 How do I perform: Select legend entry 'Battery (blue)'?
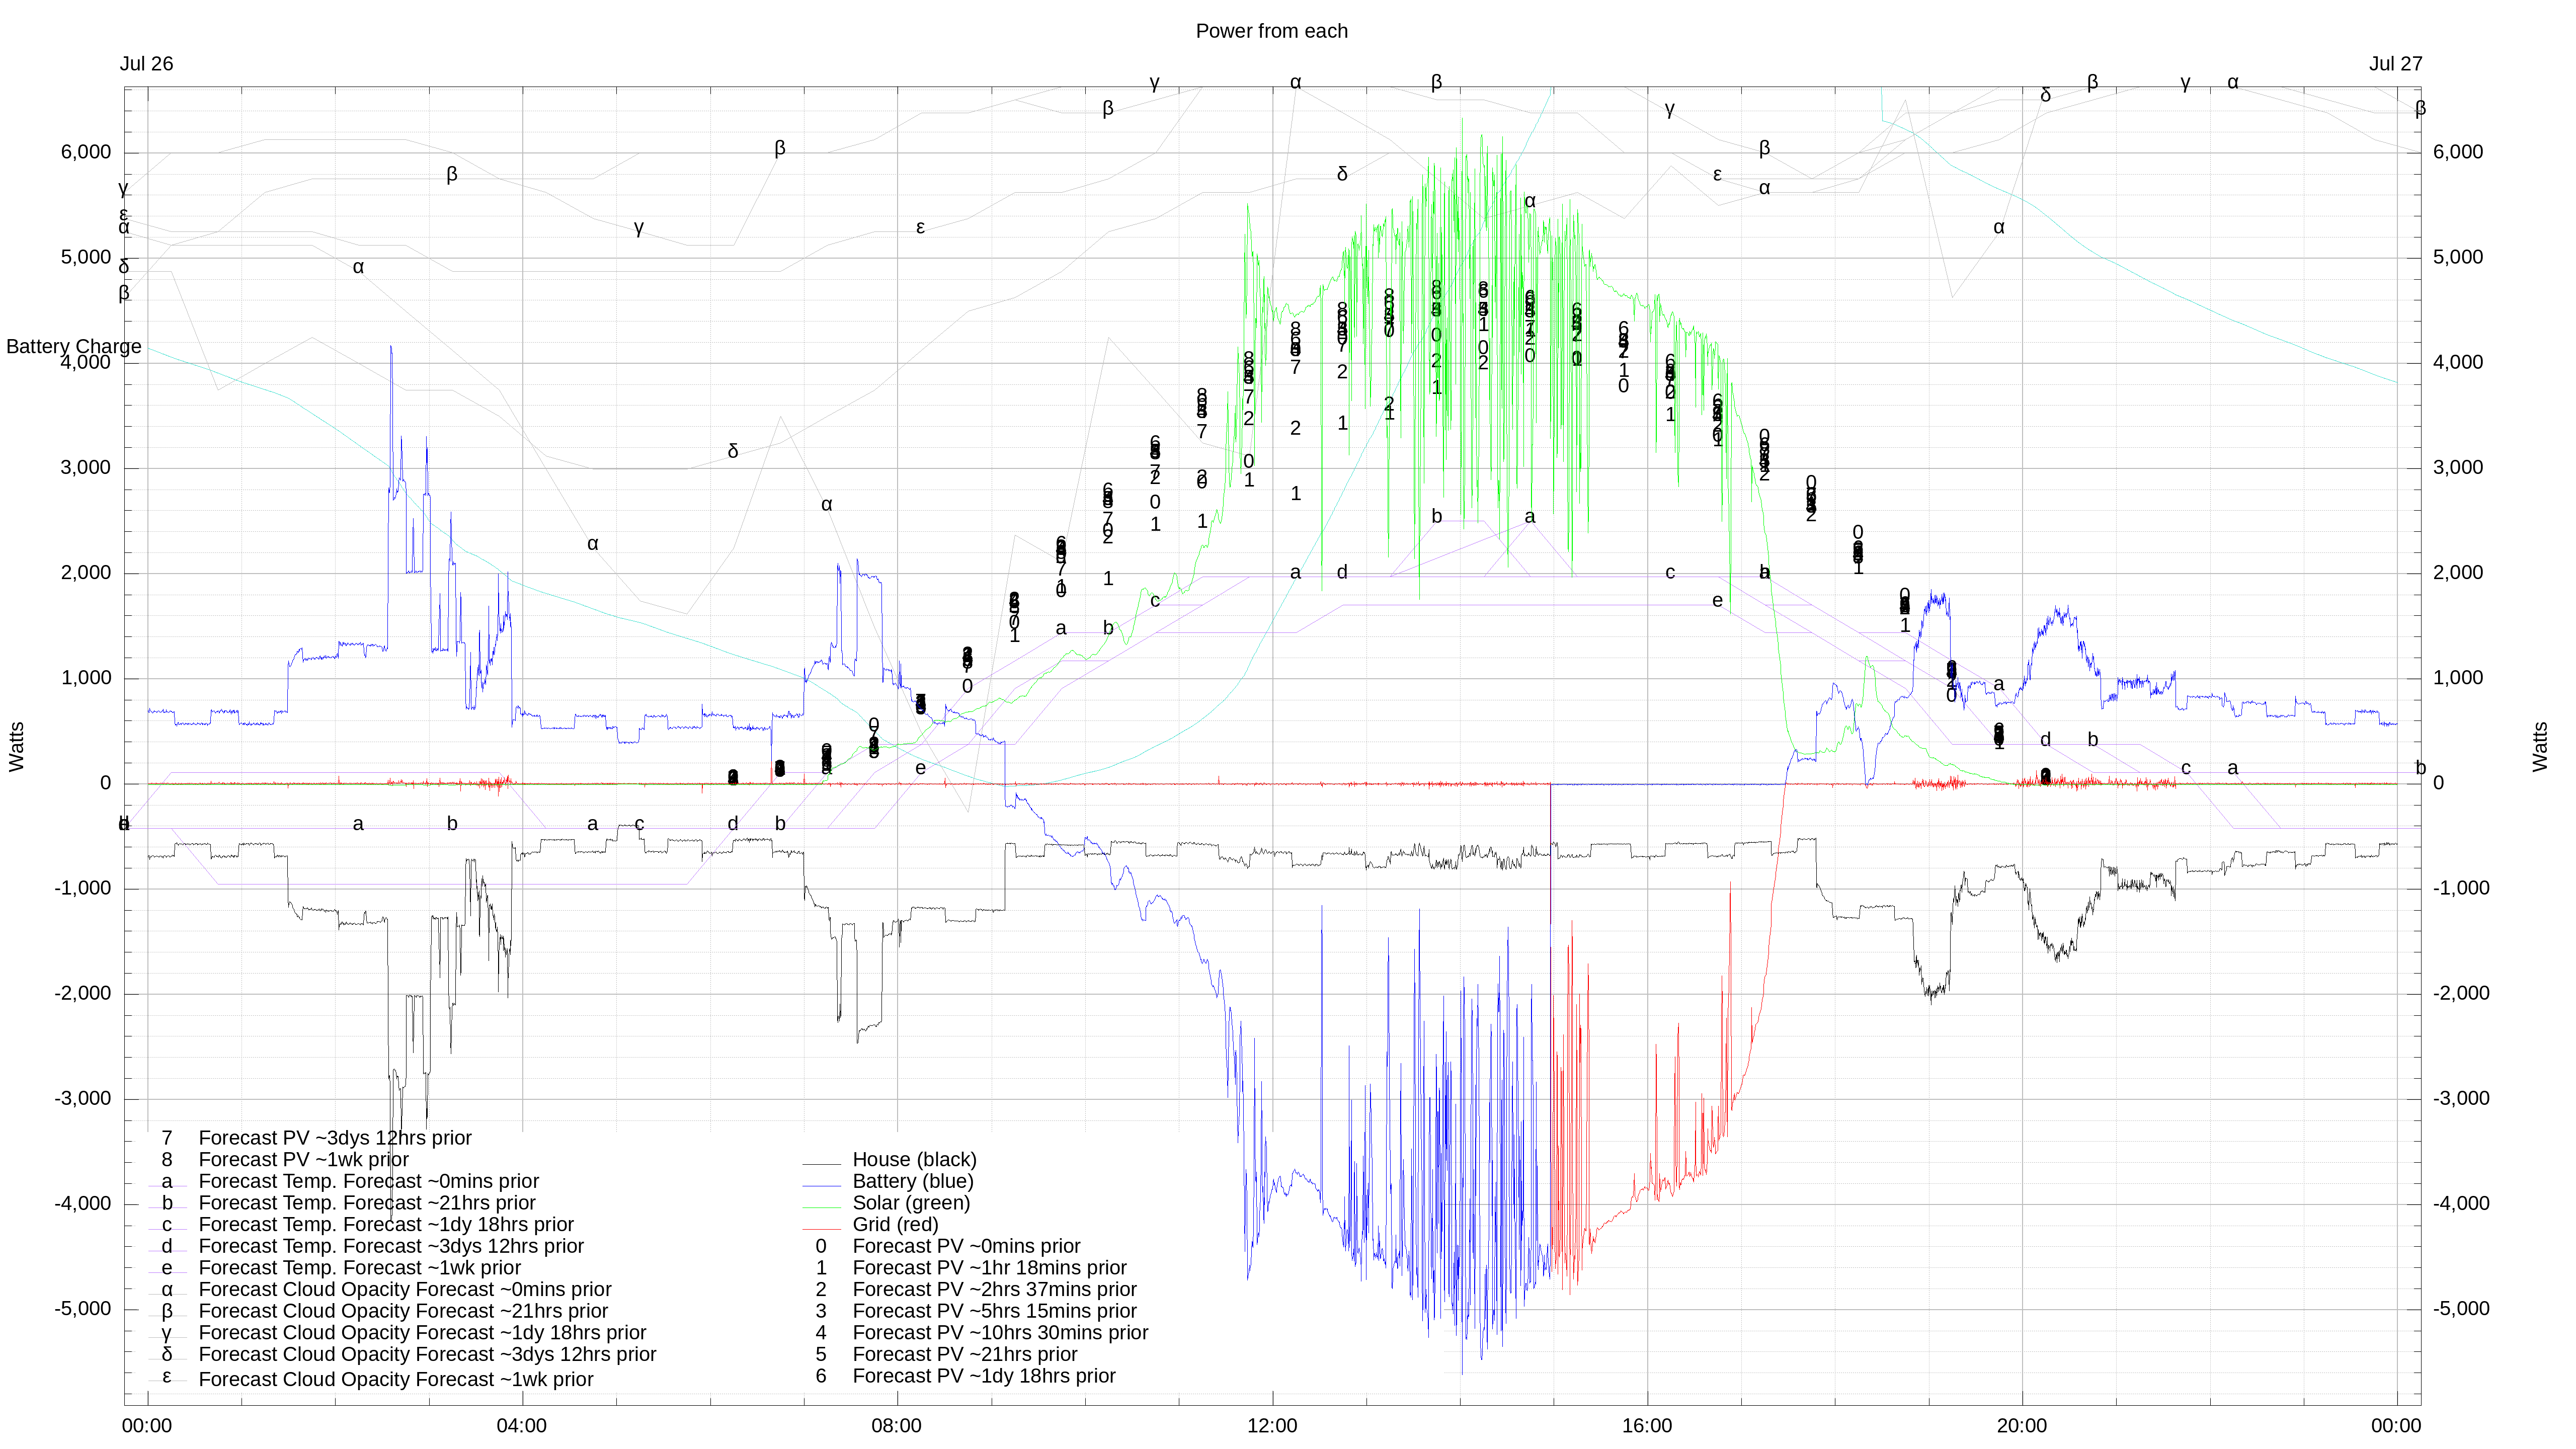(x=912, y=1181)
